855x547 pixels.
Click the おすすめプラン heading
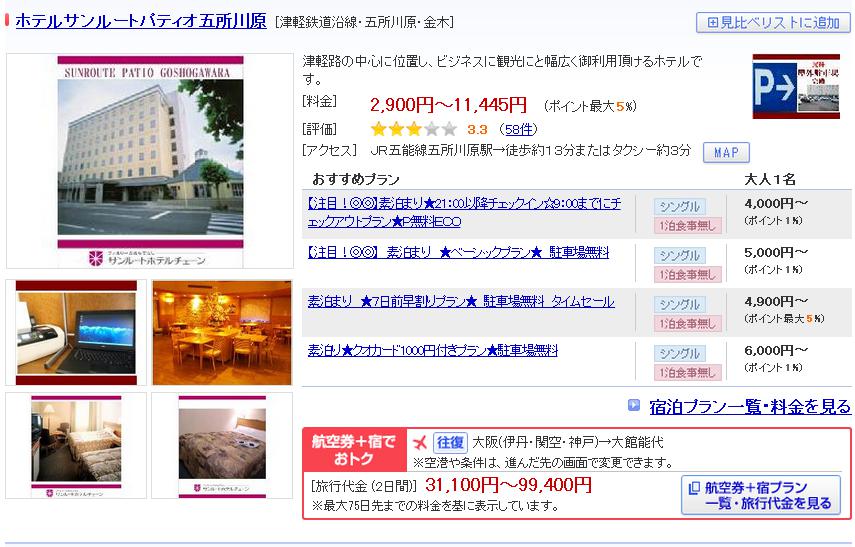[356, 179]
